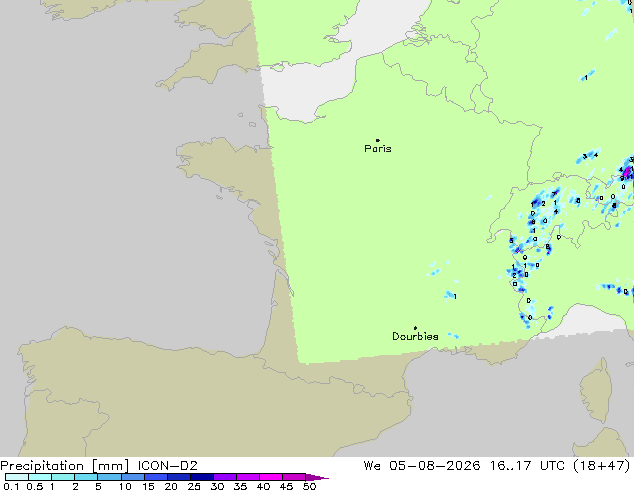
Task: Click the forecast date 'We 05-08-2026'
Action: click(x=422, y=466)
